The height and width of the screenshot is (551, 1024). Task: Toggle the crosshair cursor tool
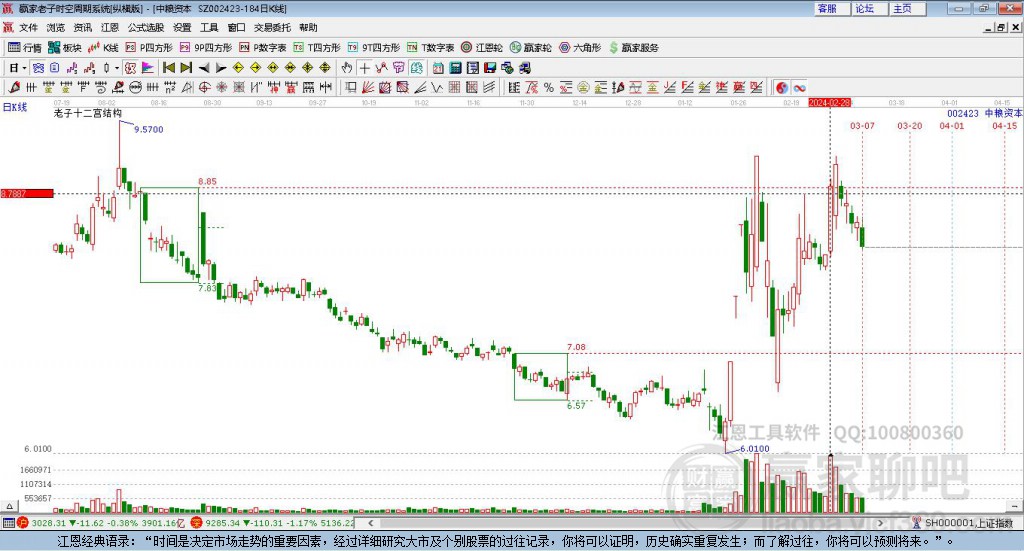click(x=364, y=68)
